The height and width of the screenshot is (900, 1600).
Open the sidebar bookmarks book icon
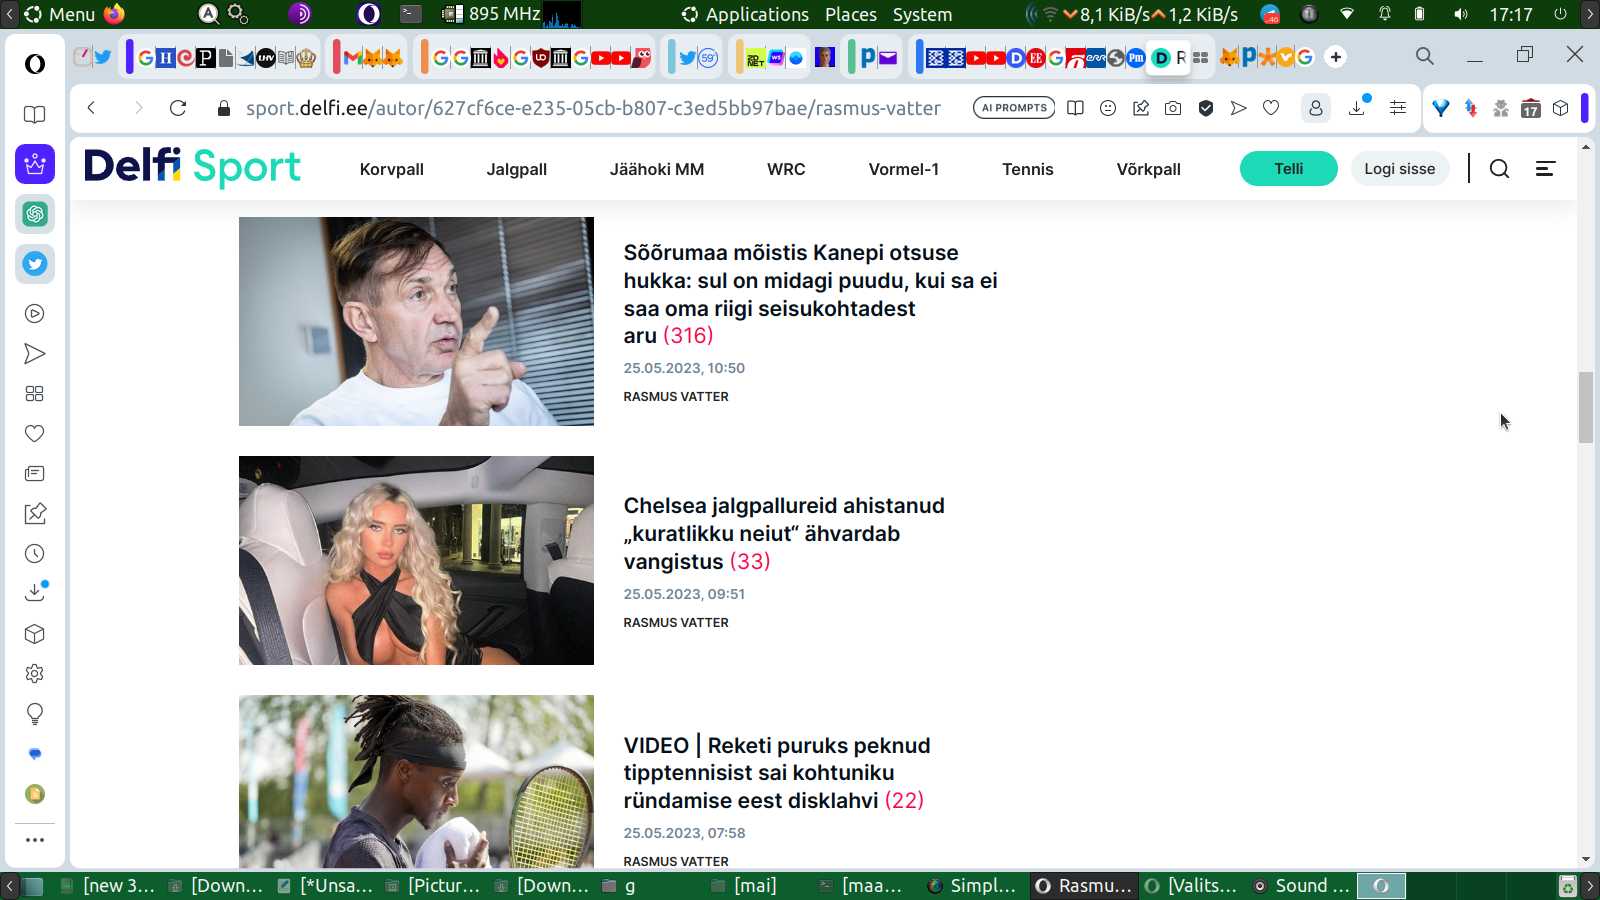pos(35,114)
